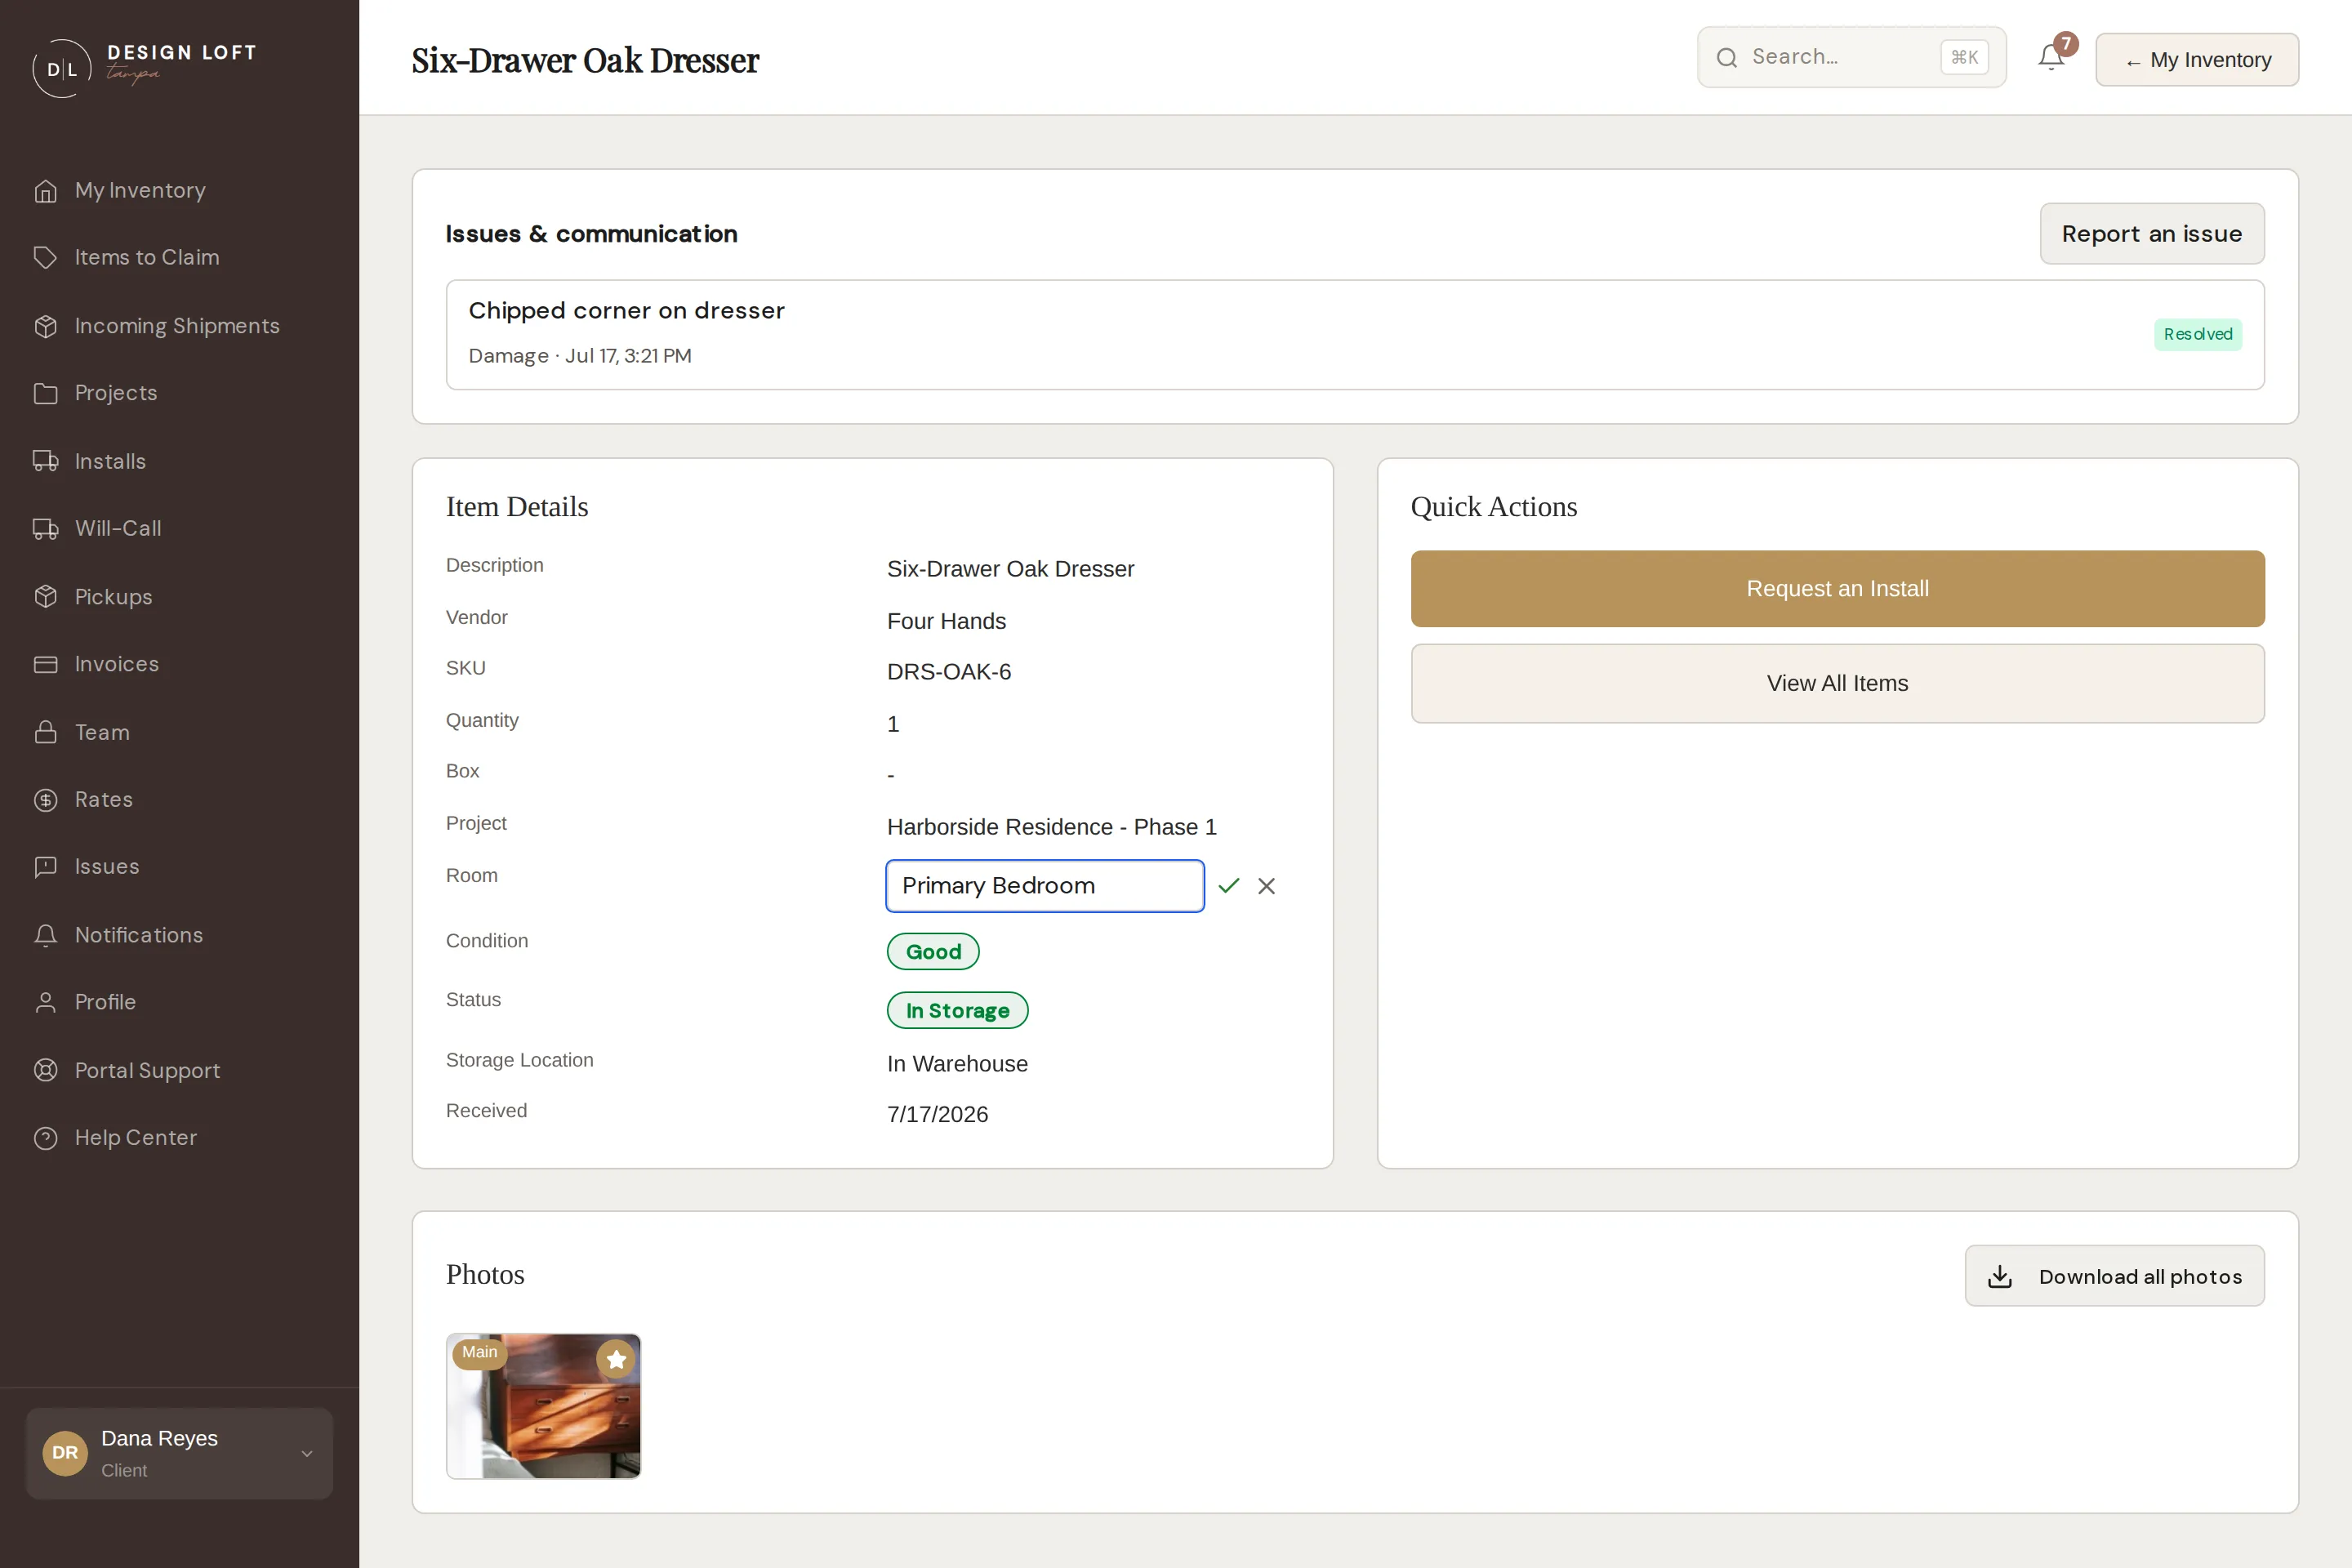
Task: Click the In Storage status badge
Action: 957,1011
